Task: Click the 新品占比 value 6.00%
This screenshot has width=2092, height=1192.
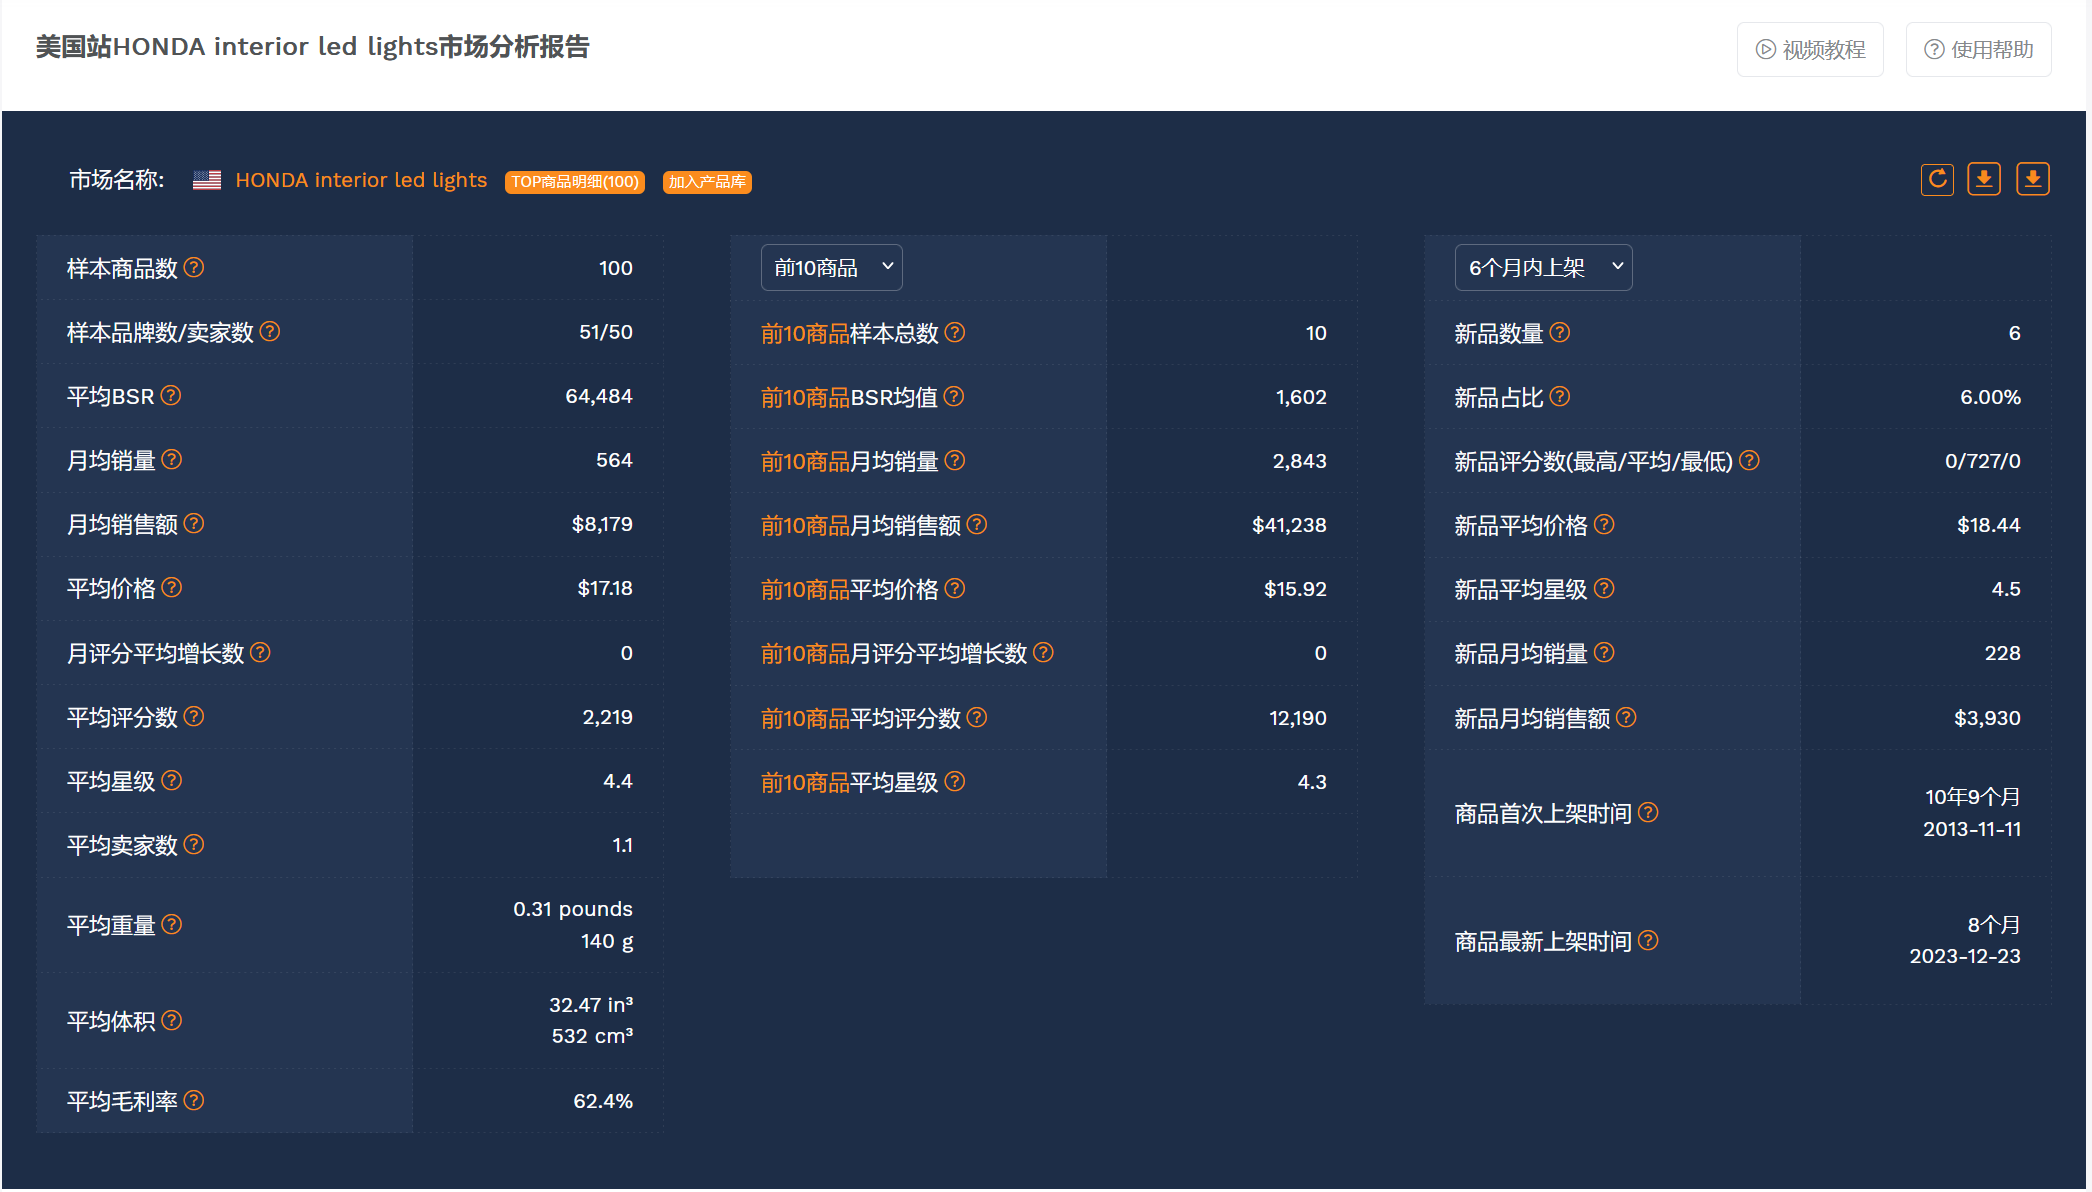Action: click(x=1990, y=398)
